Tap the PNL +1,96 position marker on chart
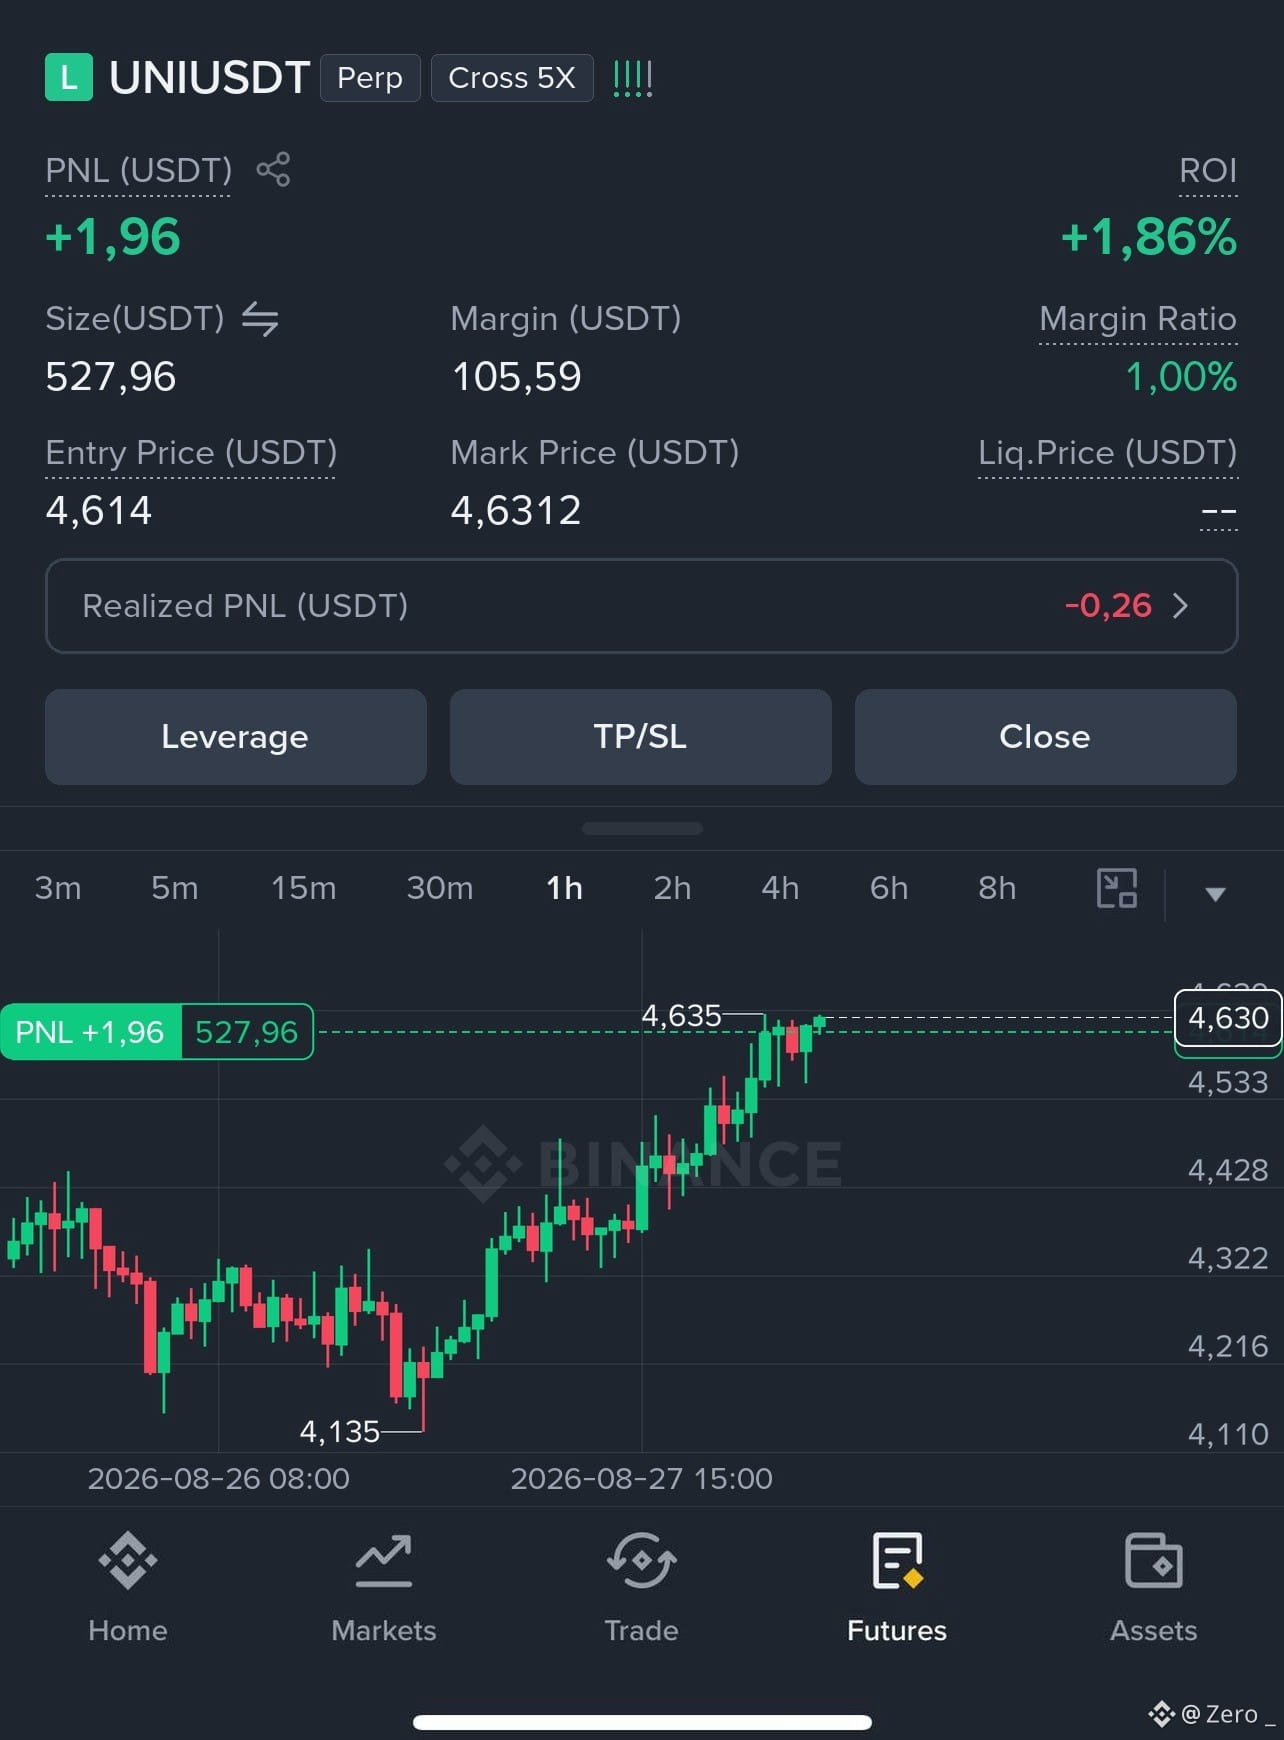This screenshot has height=1740, width=1284. (x=157, y=1032)
